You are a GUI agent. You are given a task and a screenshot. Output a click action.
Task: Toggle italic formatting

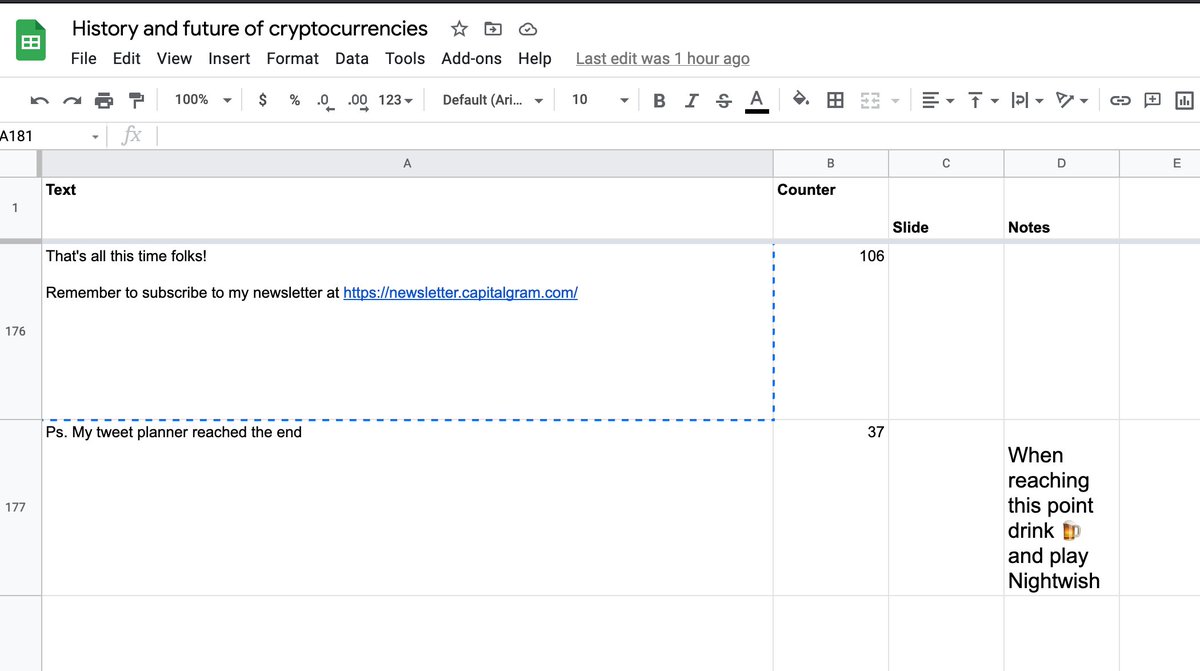click(x=691, y=100)
